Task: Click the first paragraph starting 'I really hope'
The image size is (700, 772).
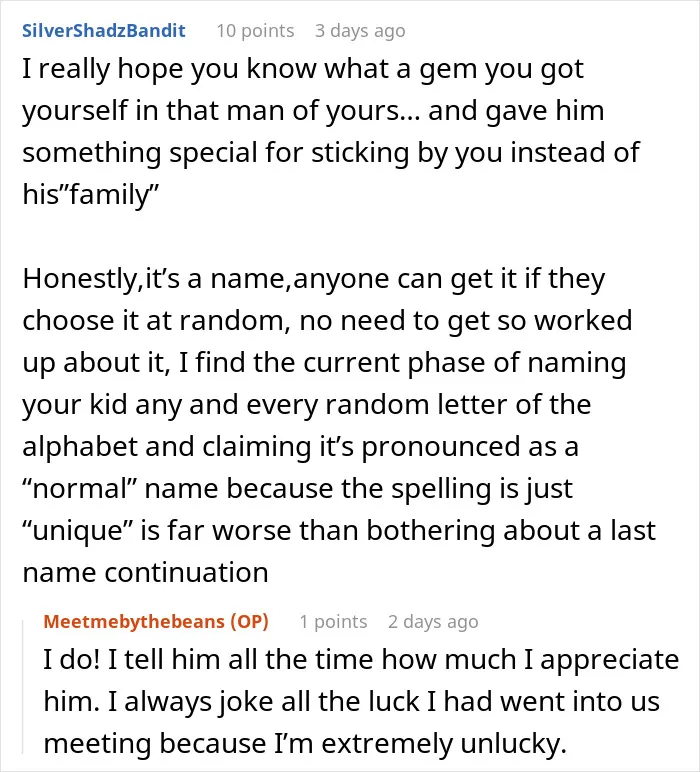Action: (331, 131)
